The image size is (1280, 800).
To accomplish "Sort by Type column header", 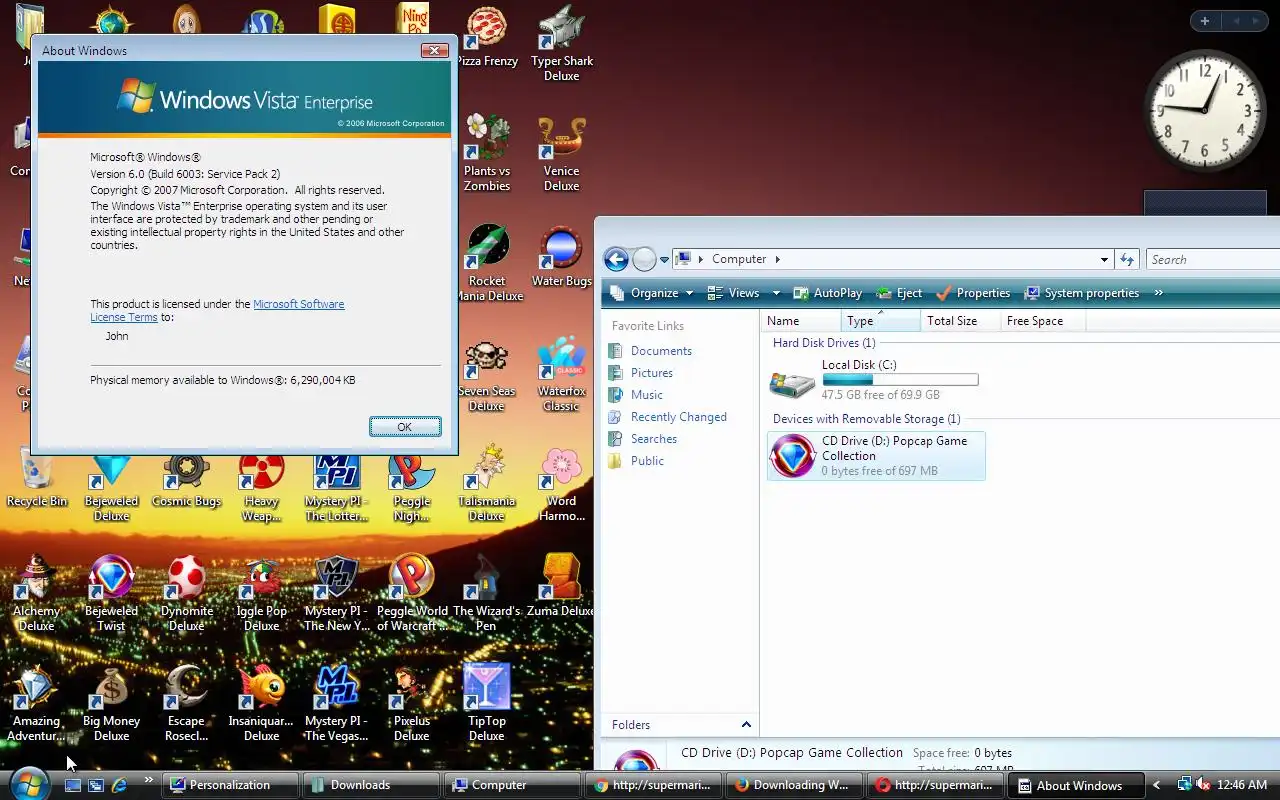I will tap(880, 321).
